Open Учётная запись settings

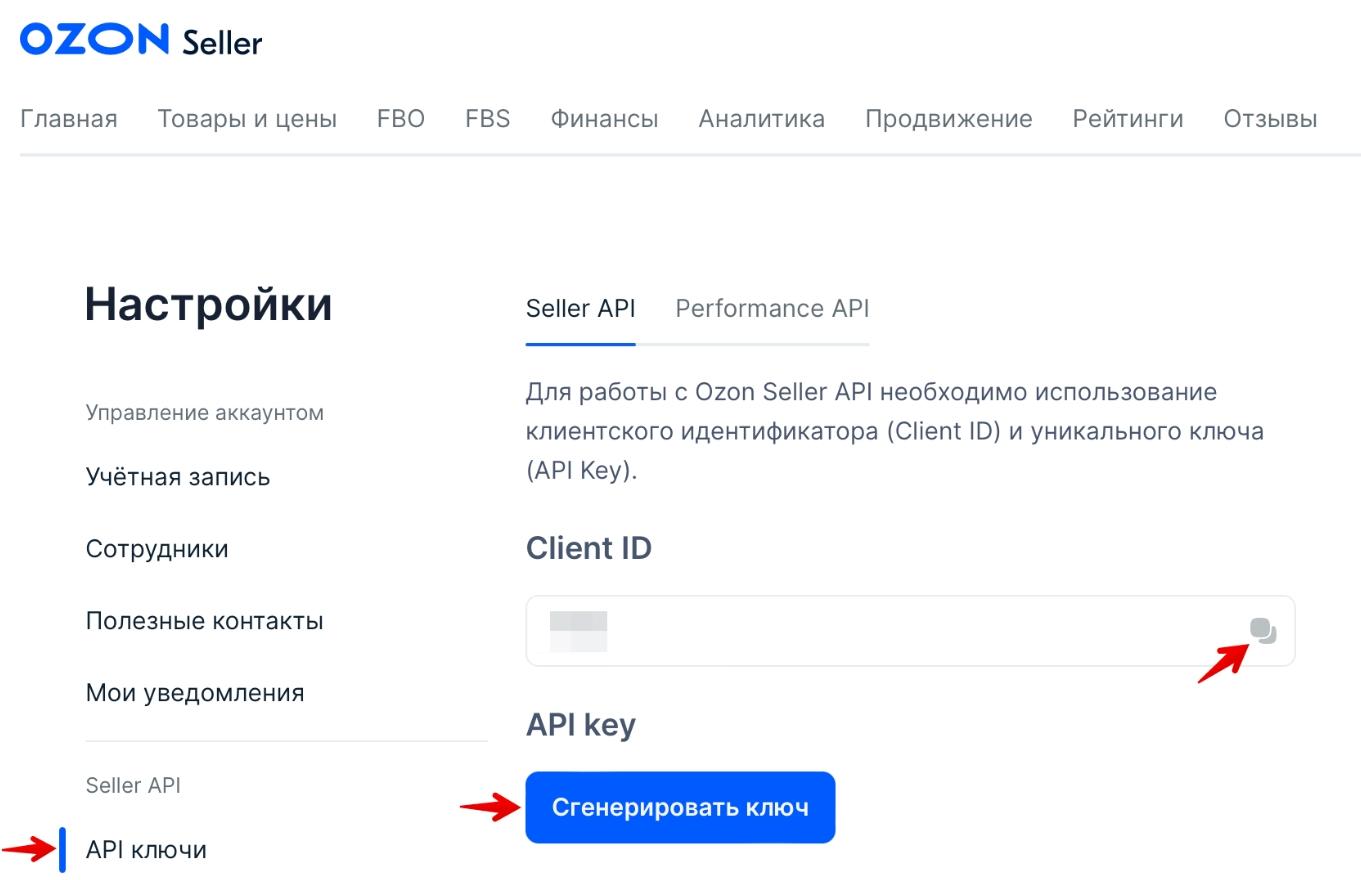click(178, 477)
